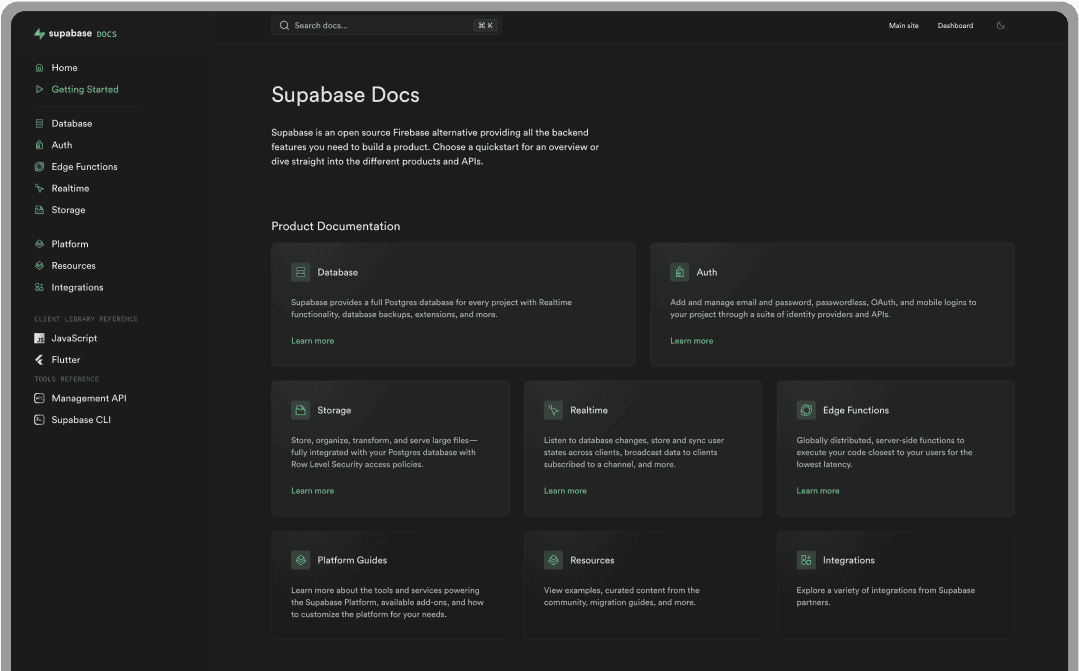The image size is (1079, 671).
Task: Open the Database card title
Action: [x=337, y=273]
